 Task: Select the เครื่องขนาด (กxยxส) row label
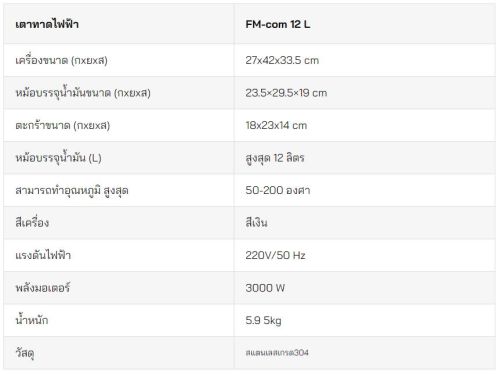coord(61,60)
